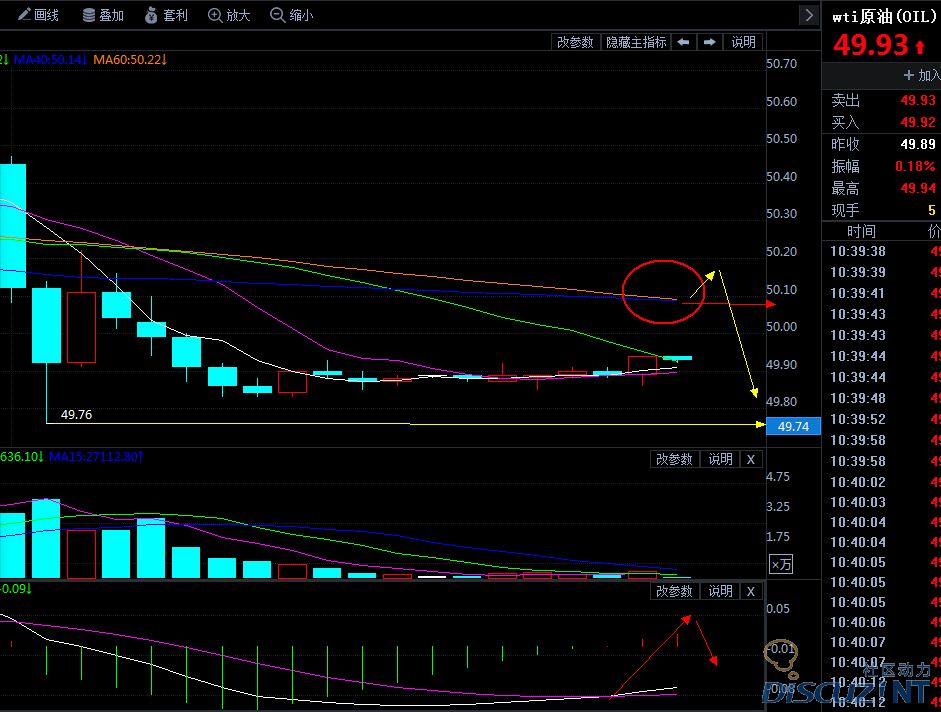Zoom in with 放大 magnifier
This screenshot has height=712, width=941.
pyautogui.click(x=229, y=15)
